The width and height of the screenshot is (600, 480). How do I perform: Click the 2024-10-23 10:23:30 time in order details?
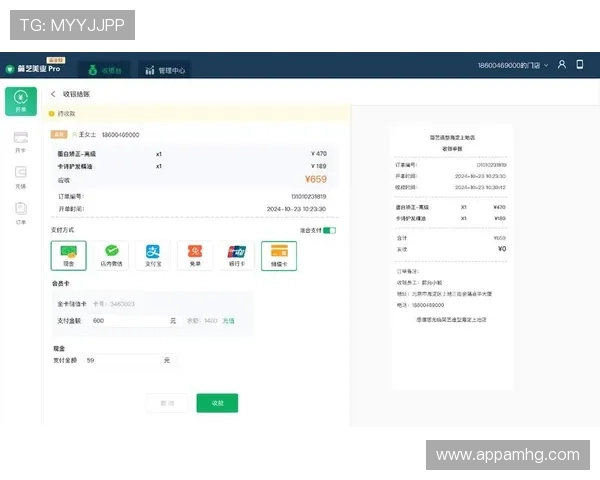point(296,209)
